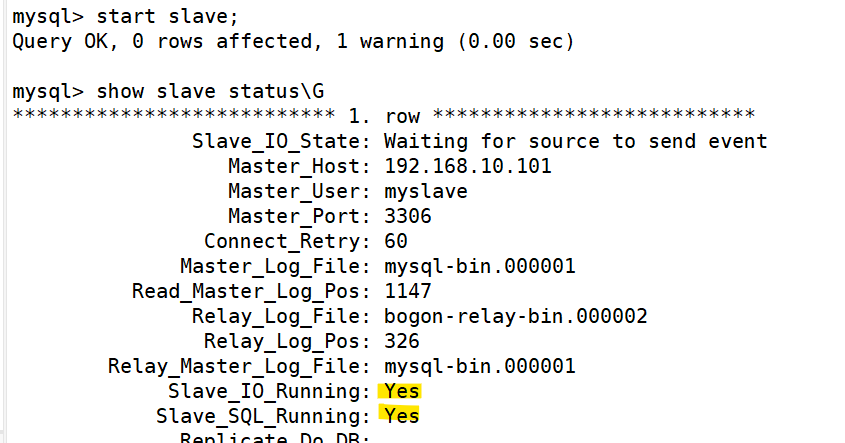Click the Query OK result line
Image resolution: width=845 pixels, height=443 pixels.
pos(294,41)
